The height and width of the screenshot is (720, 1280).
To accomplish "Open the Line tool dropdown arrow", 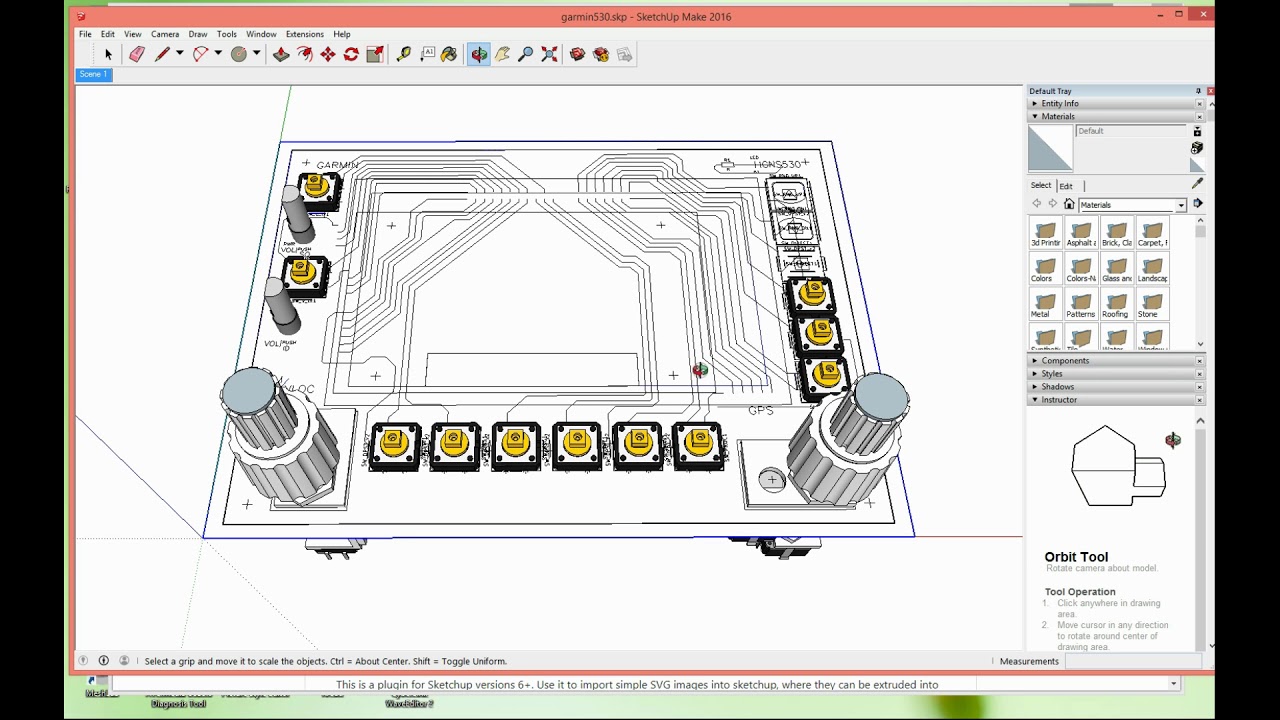I will 179,54.
